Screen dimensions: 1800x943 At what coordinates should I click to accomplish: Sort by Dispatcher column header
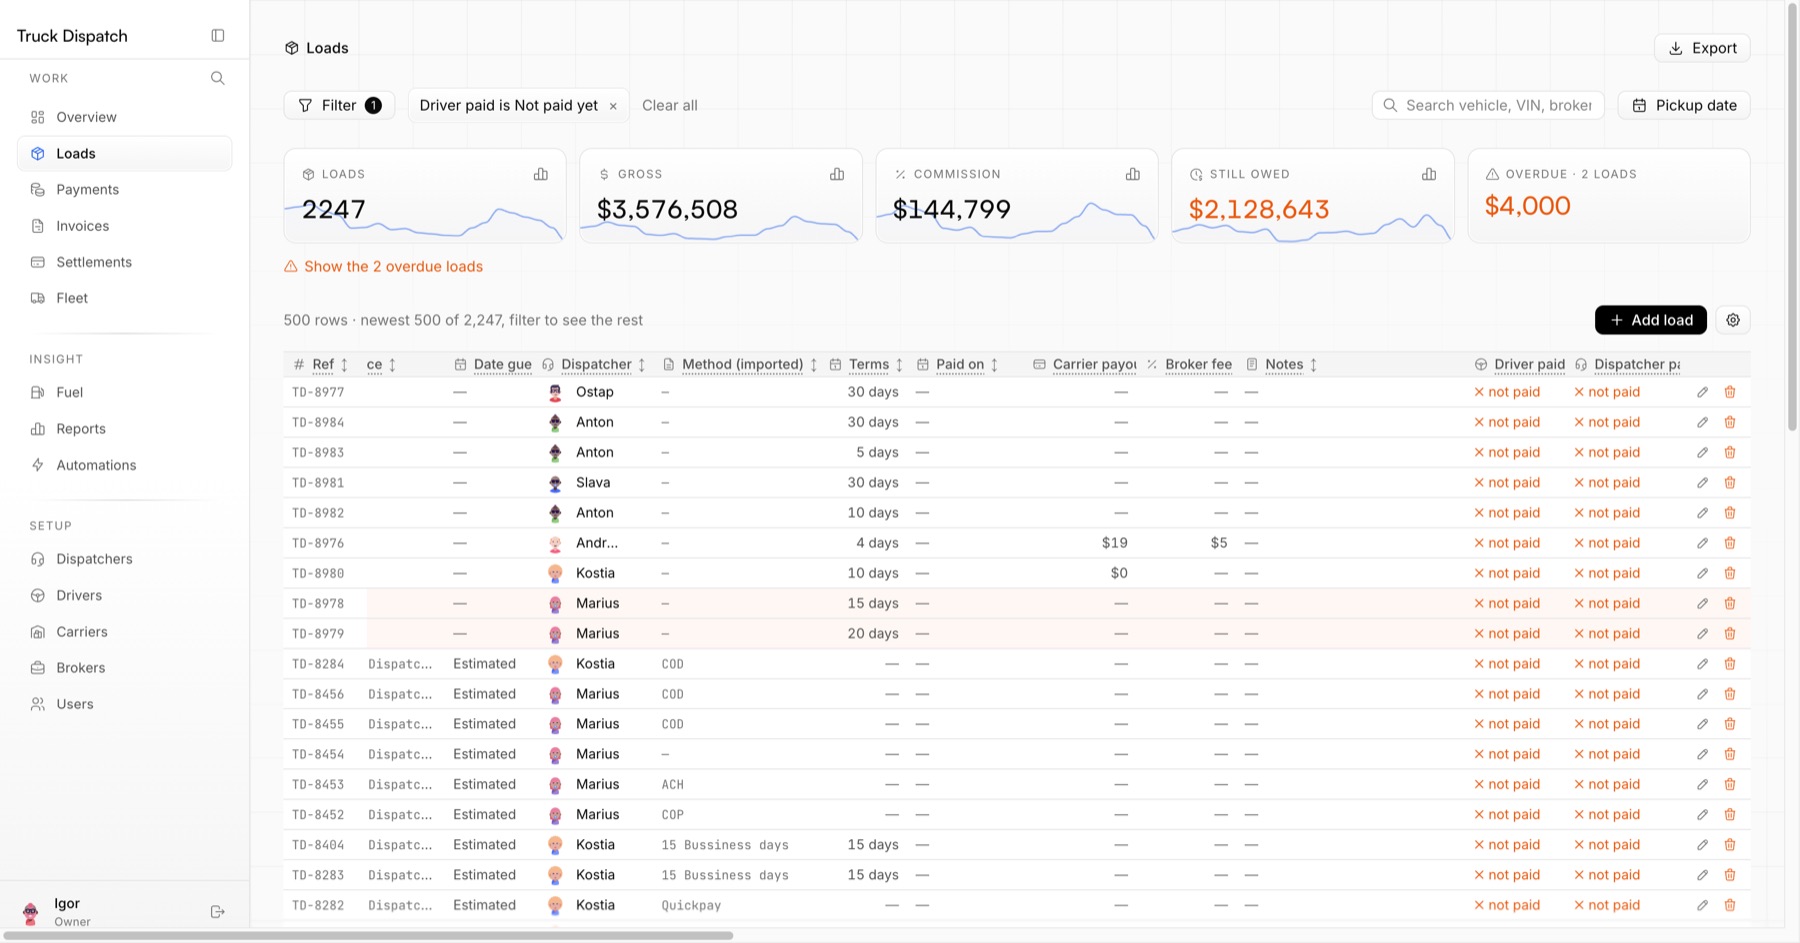[x=595, y=365]
